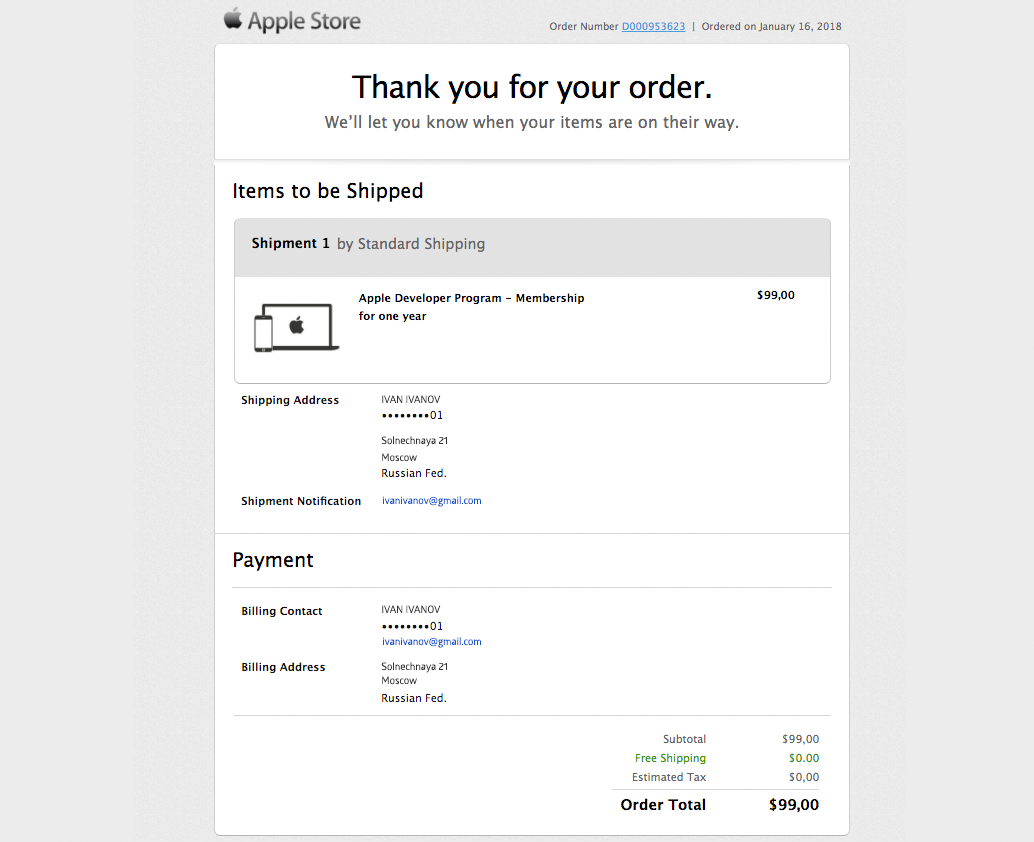This screenshot has height=842, width=1034.
Task: Click the $99,00 item price
Action: point(776,295)
